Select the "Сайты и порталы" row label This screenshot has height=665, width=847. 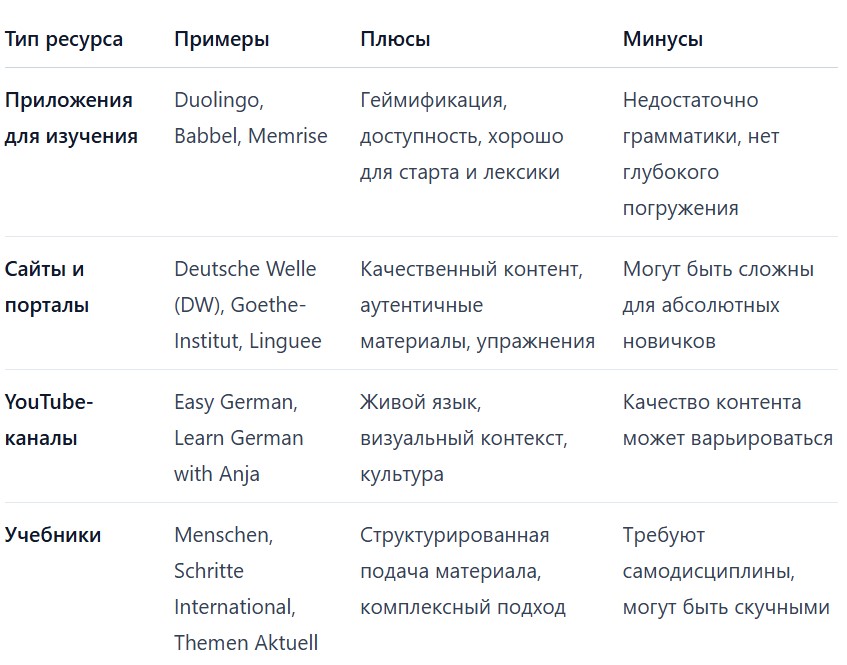46,287
